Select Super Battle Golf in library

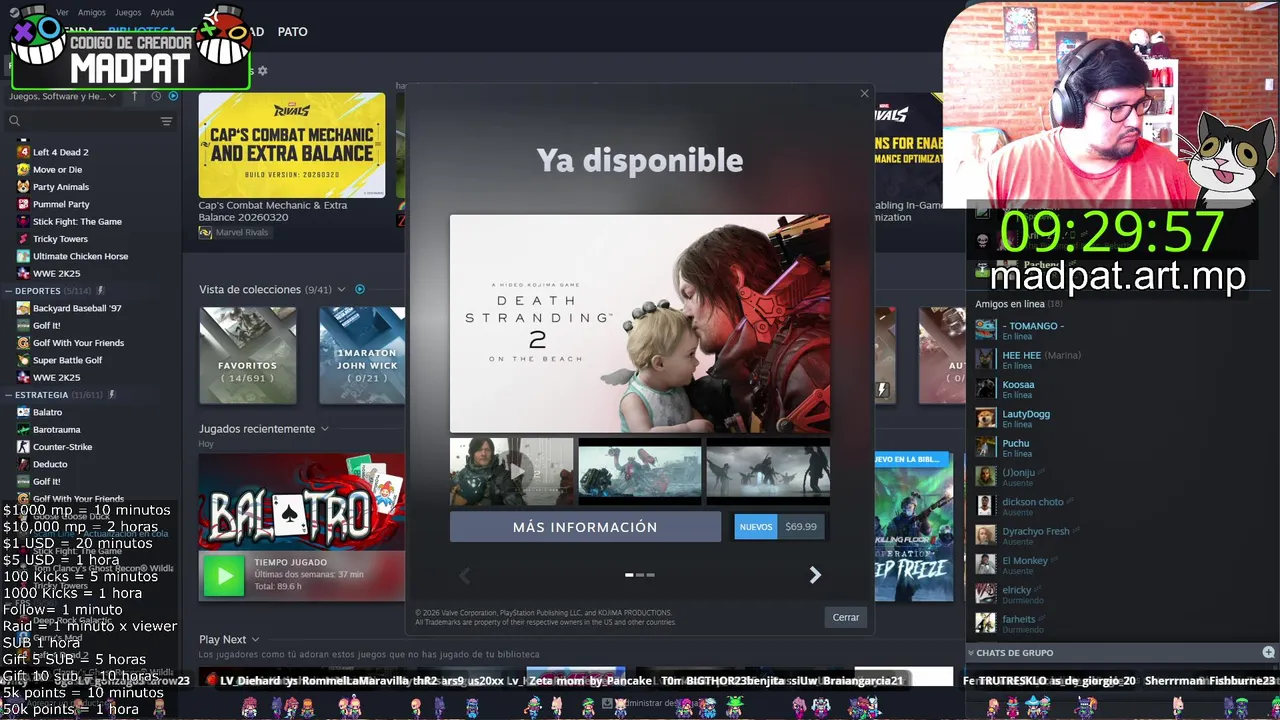67,360
